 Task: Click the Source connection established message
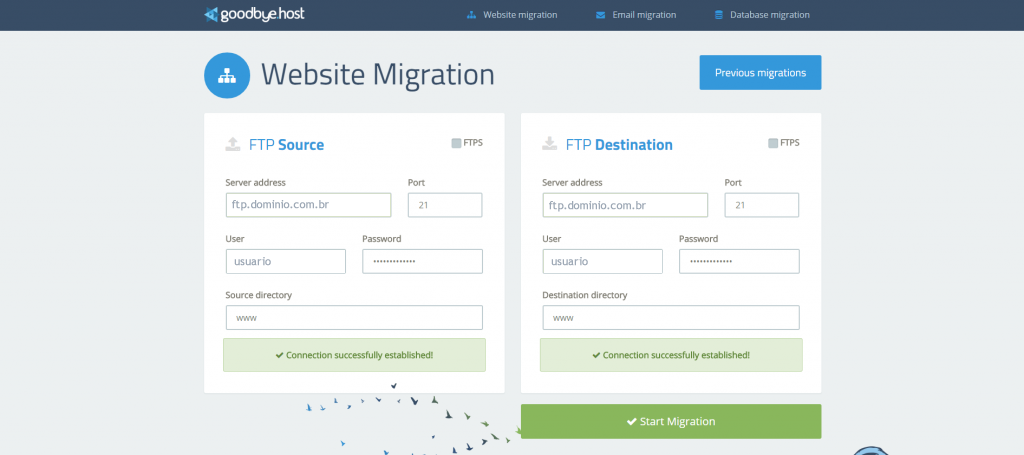(x=355, y=355)
